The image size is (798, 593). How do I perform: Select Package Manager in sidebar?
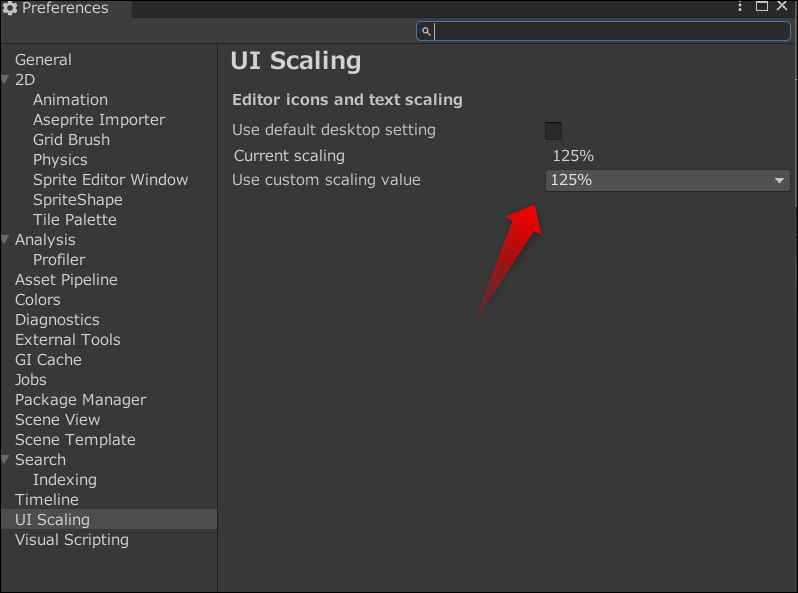(80, 400)
